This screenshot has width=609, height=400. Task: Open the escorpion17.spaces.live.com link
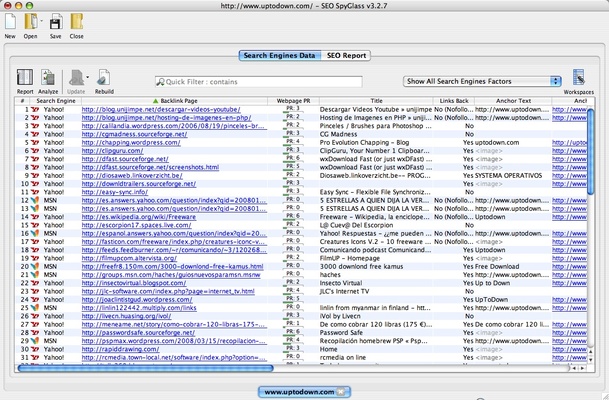click(136, 225)
